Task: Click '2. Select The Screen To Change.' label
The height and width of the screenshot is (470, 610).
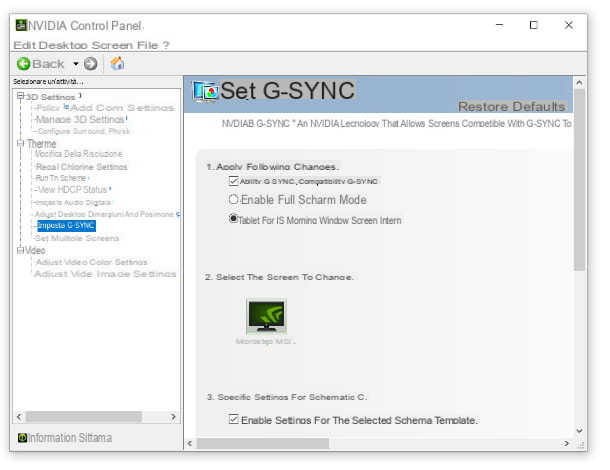Action: coord(279,277)
